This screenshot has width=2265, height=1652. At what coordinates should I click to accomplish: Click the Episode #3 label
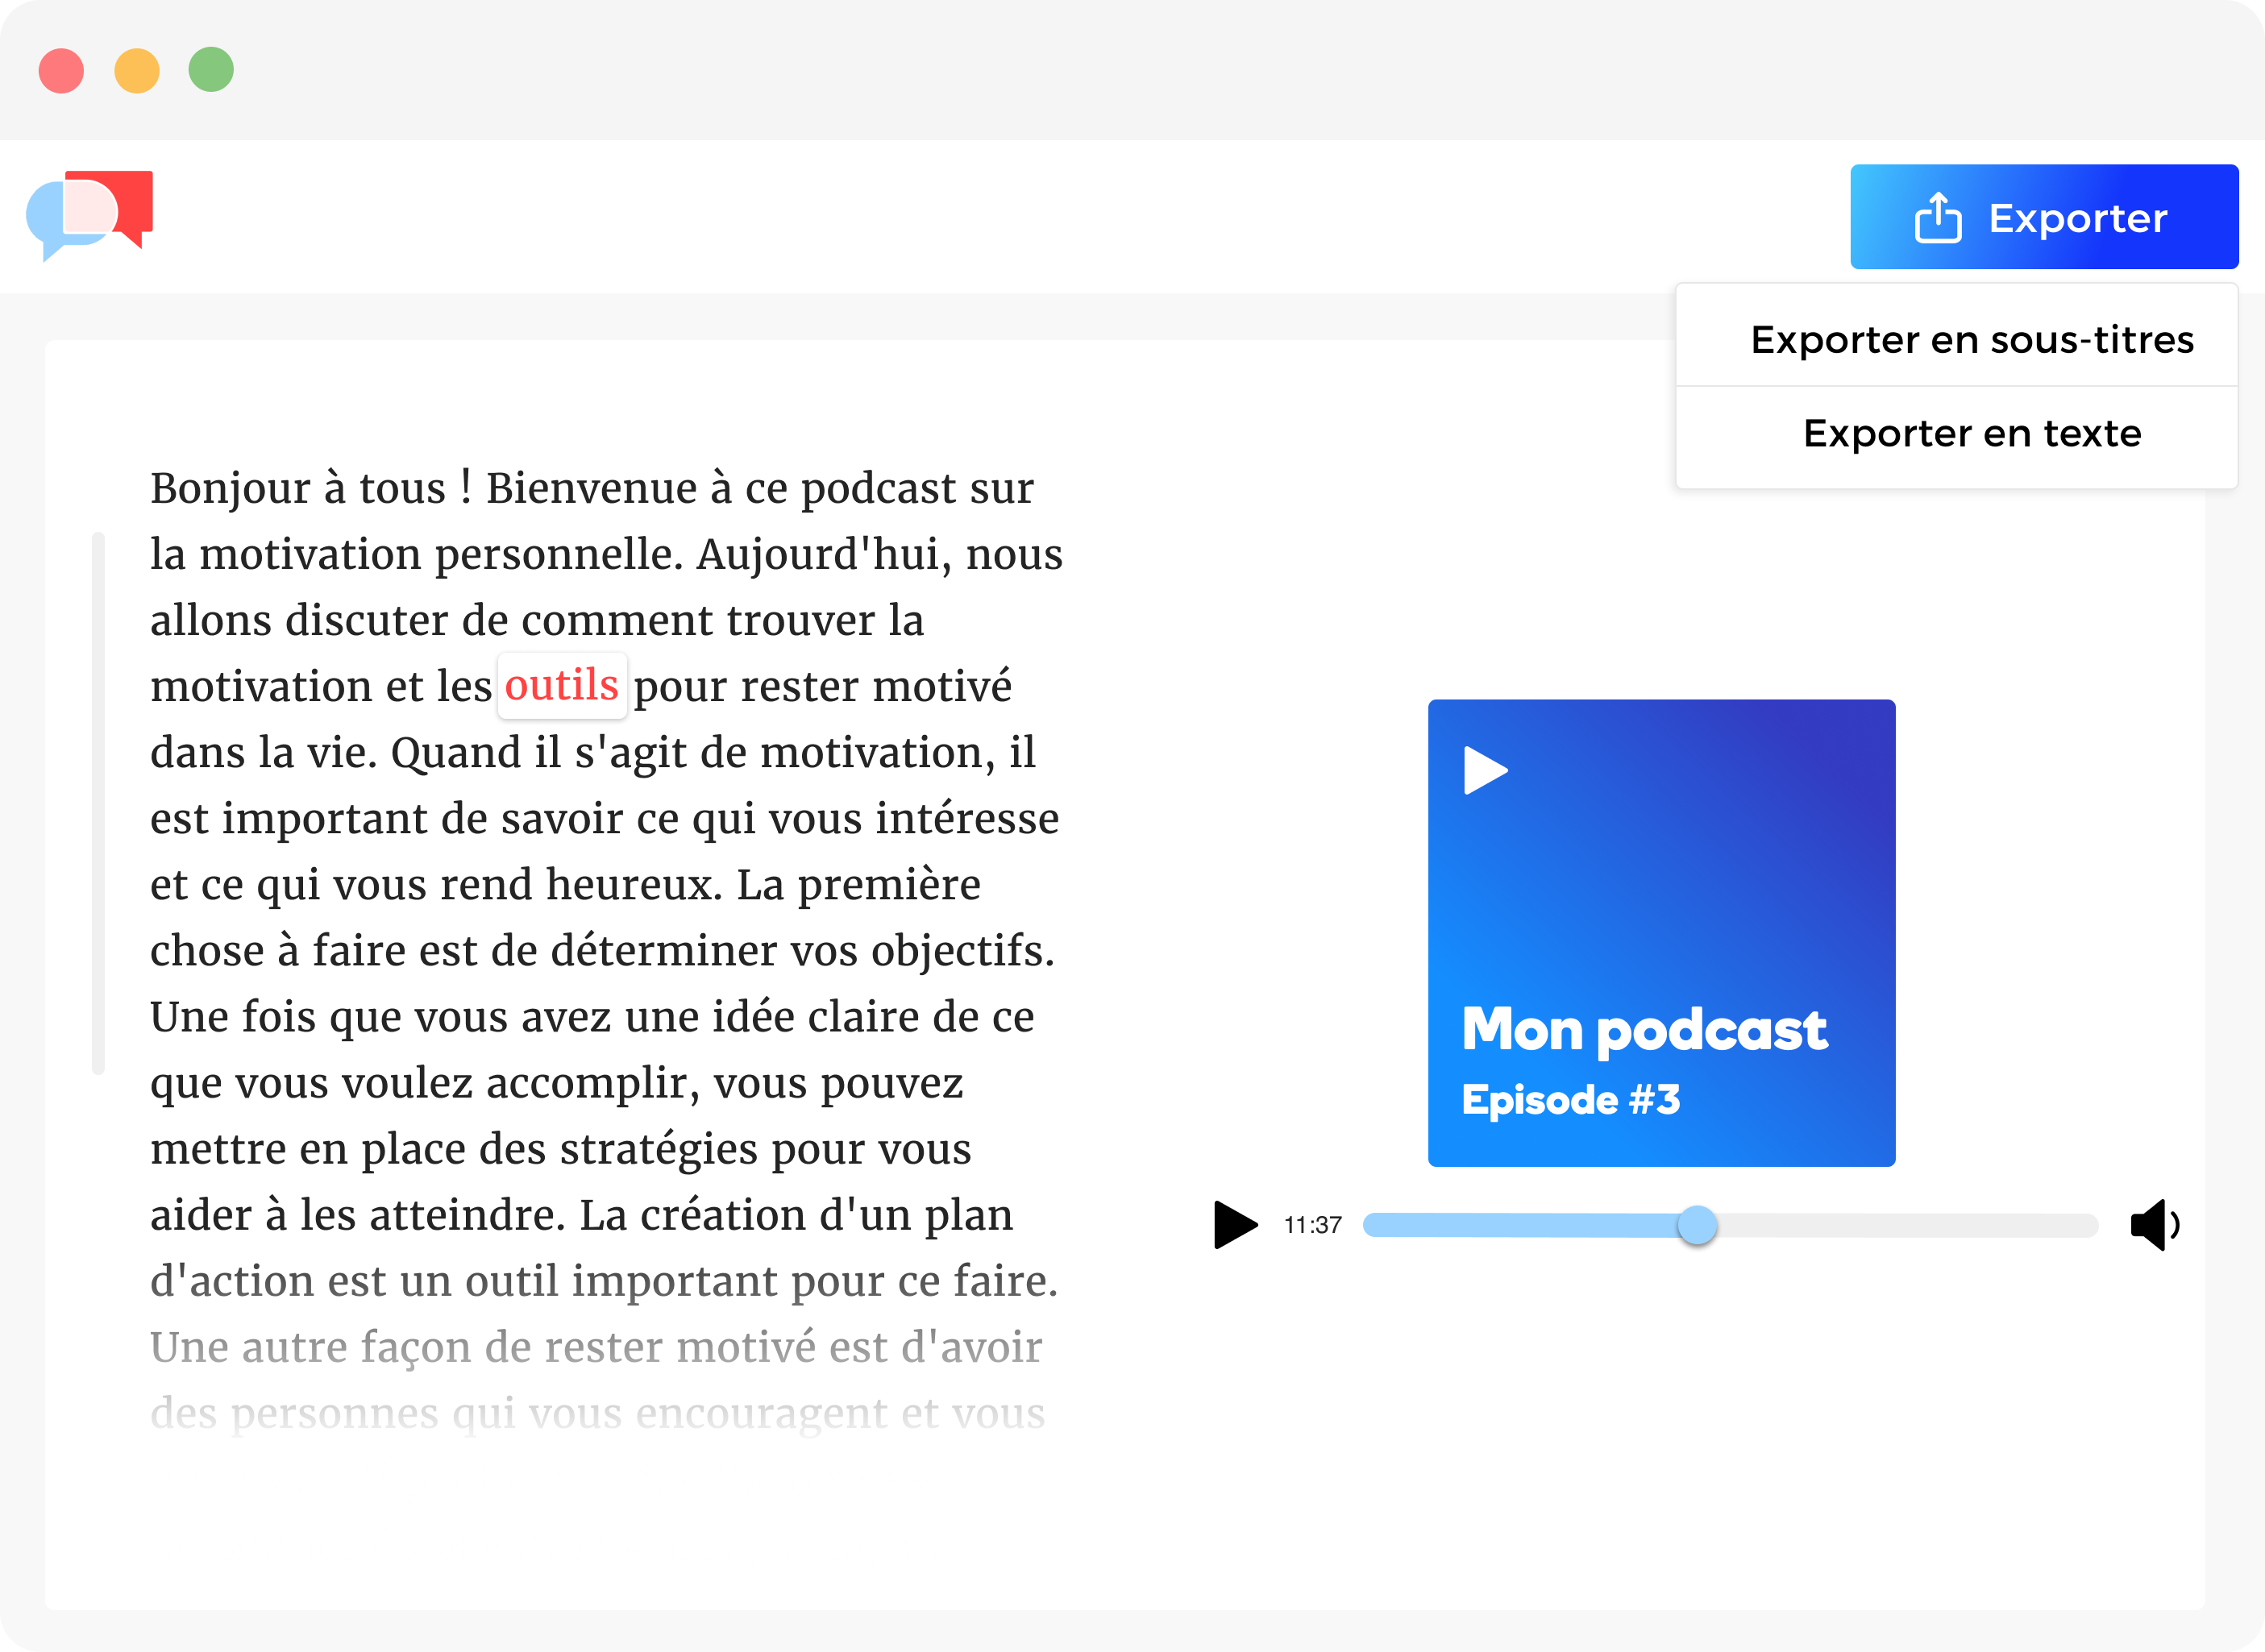(1571, 1100)
